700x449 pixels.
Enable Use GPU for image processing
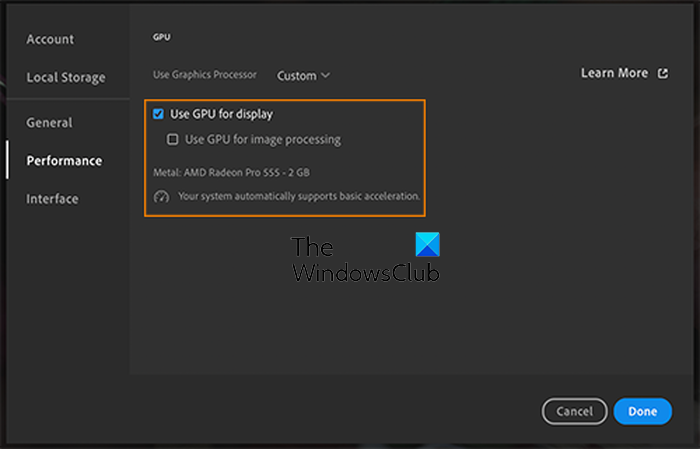(x=173, y=140)
